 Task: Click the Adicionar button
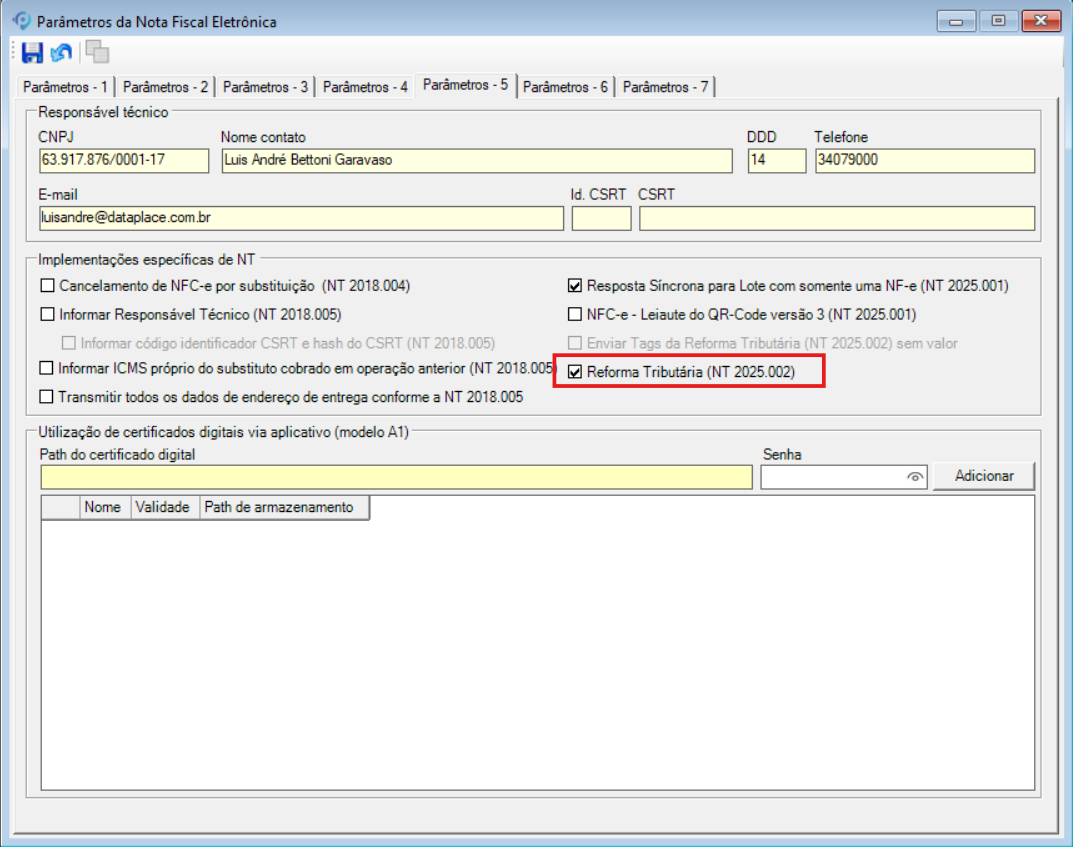tap(983, 476)
